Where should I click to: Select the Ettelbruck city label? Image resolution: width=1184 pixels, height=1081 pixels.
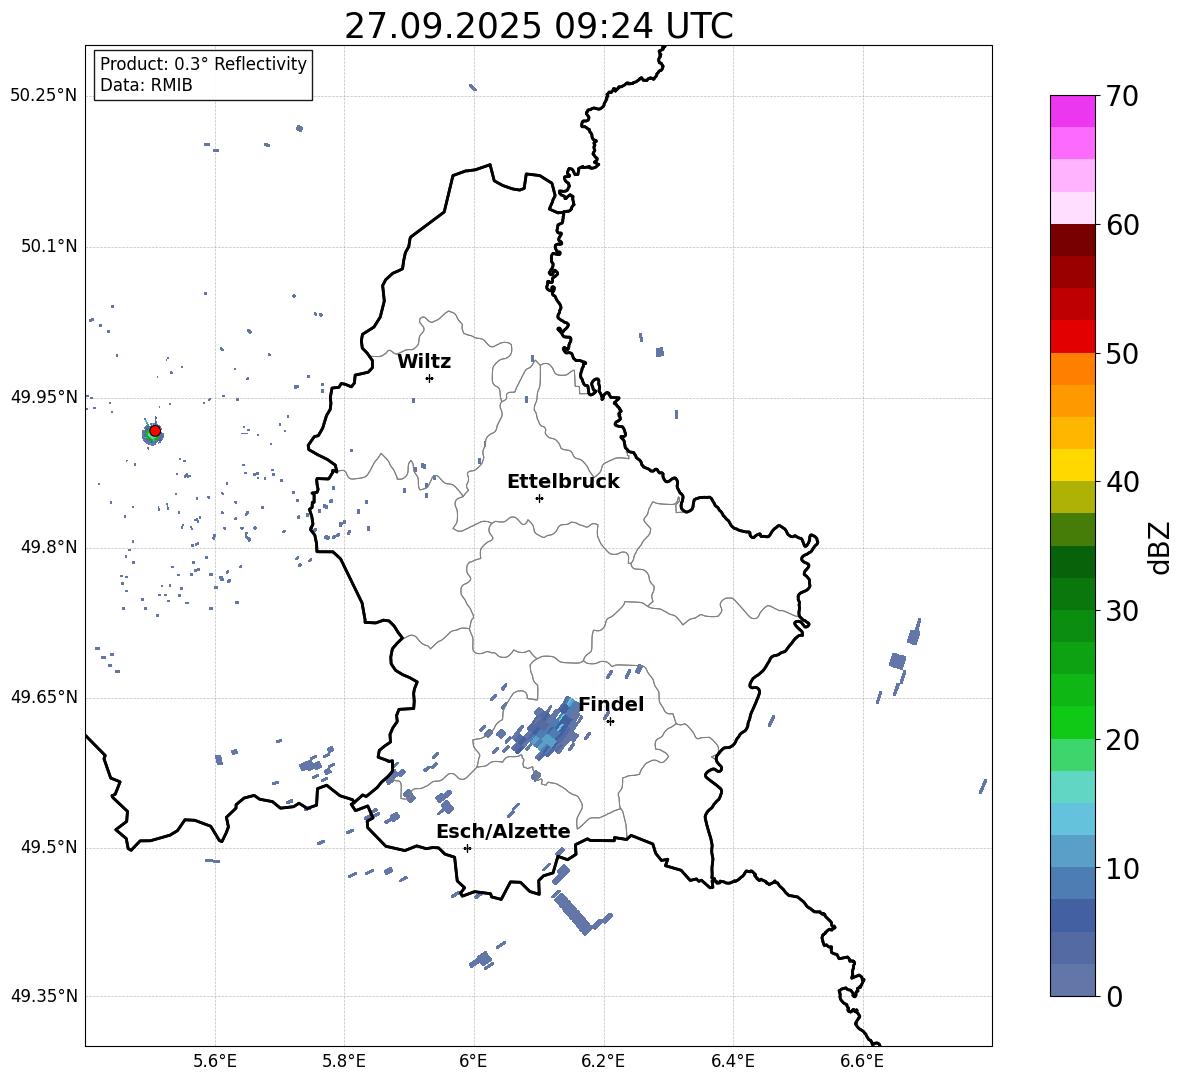click(563, 482)
